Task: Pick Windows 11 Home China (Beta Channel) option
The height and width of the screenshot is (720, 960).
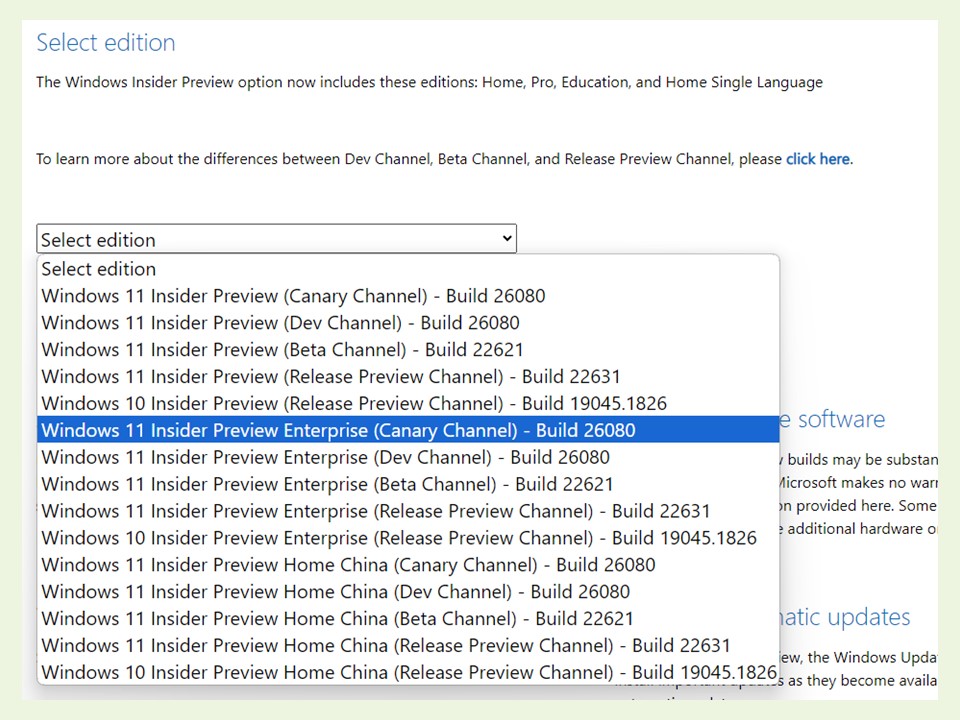Action: coord(408,619)
